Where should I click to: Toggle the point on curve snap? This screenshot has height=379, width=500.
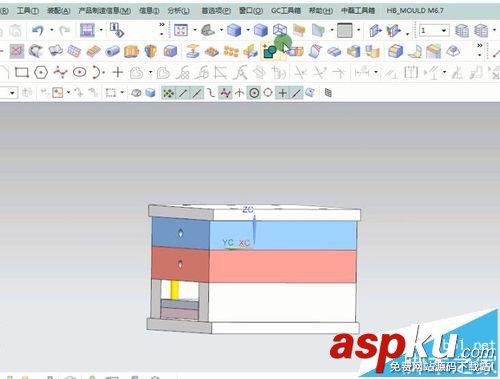coord(296,93)
